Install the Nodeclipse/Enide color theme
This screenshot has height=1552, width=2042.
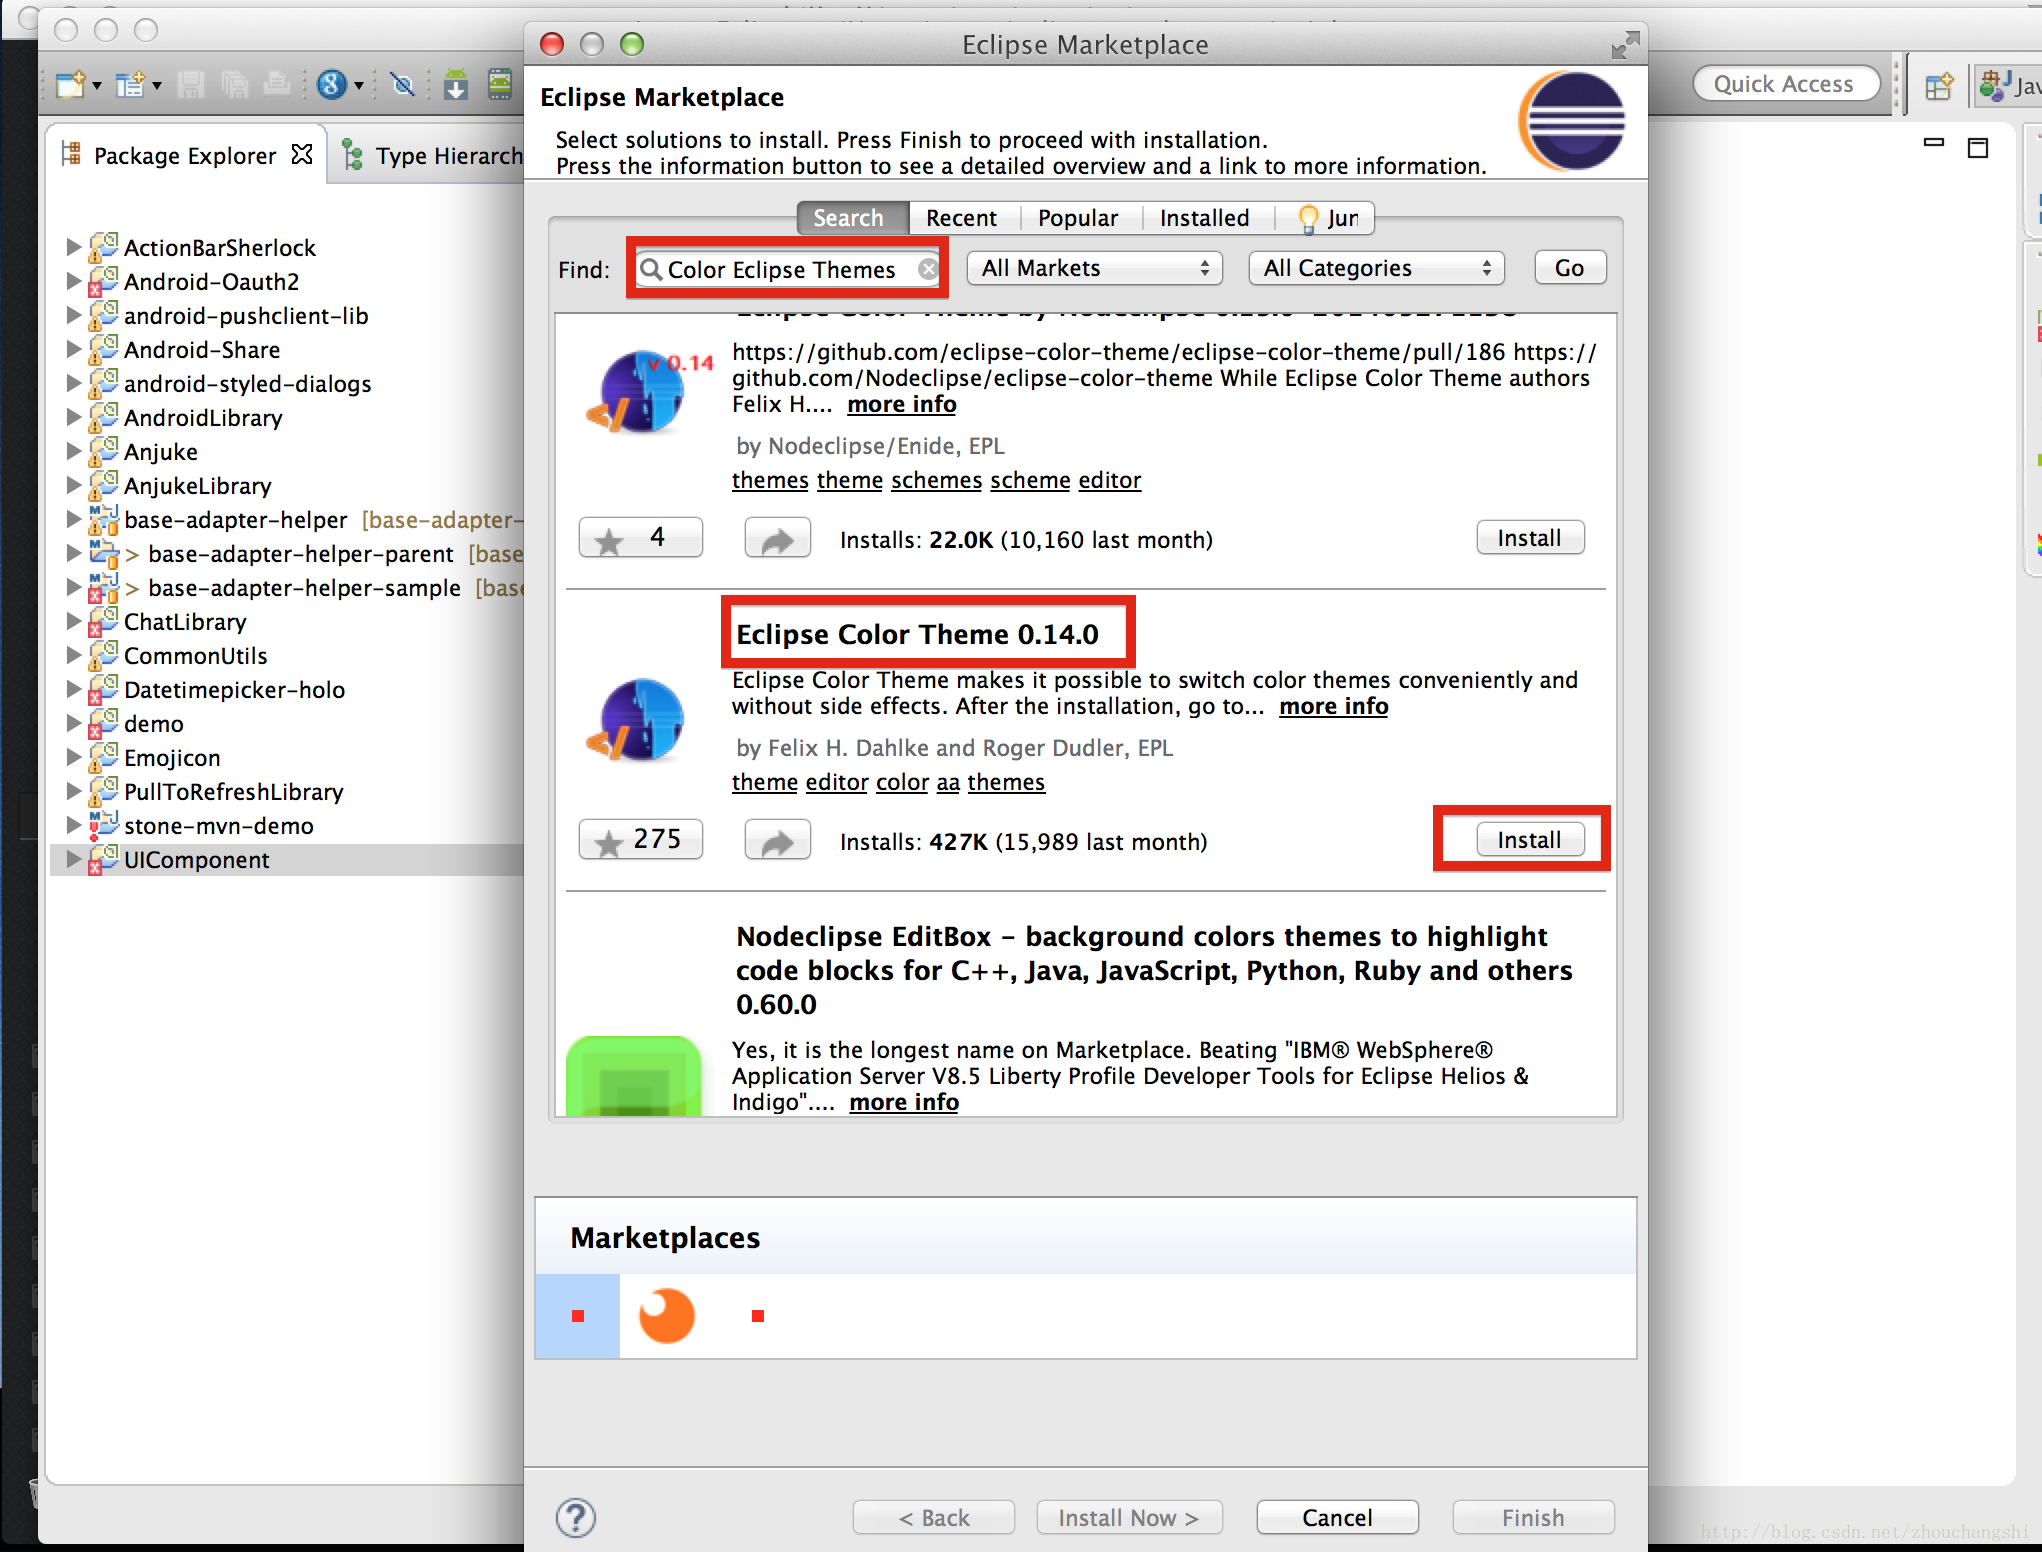coord(1529,538)
